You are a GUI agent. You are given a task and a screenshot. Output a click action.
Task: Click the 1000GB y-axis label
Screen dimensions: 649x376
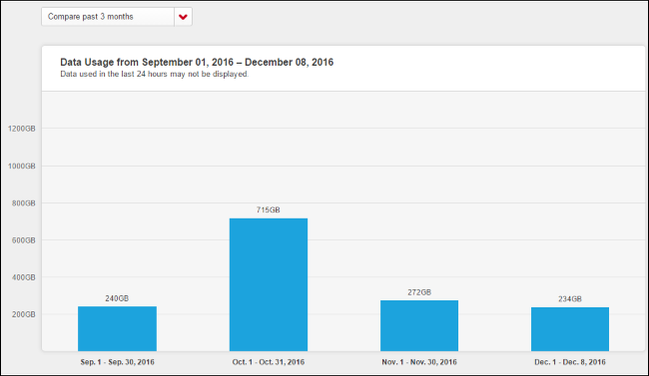point(22,166)
